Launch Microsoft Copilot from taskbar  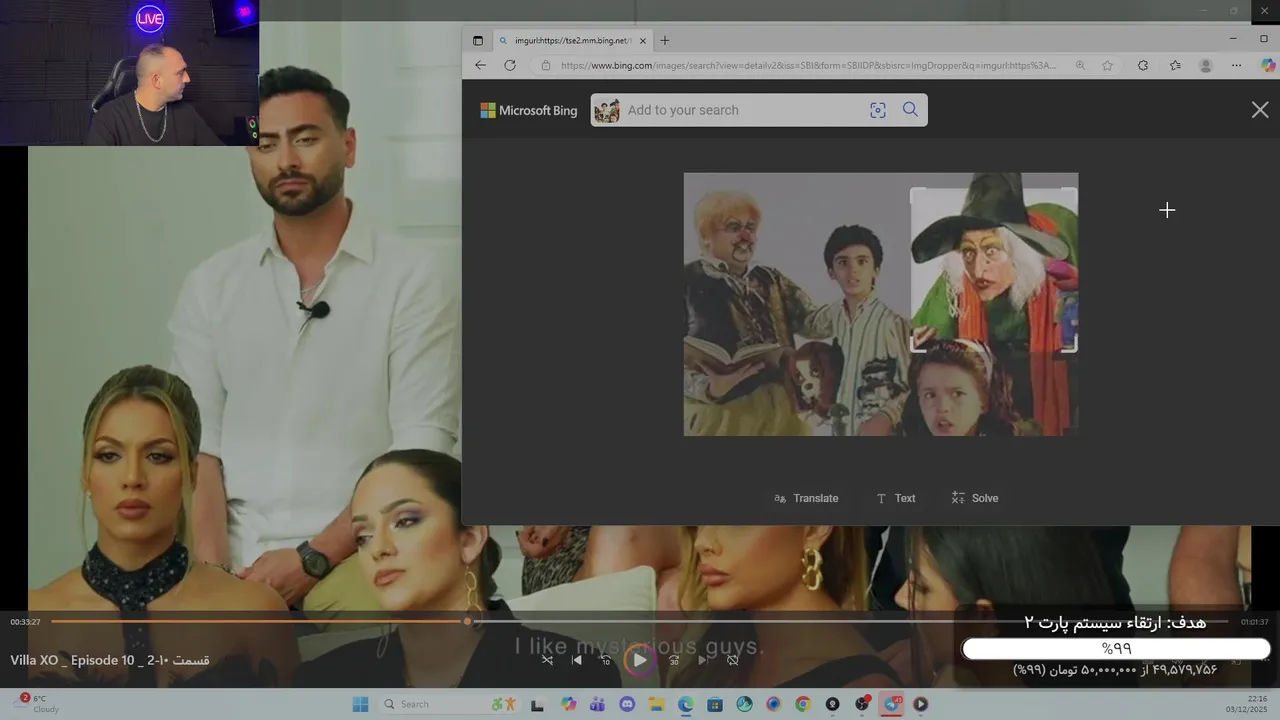pyautogui.click(x=569, y=704)
